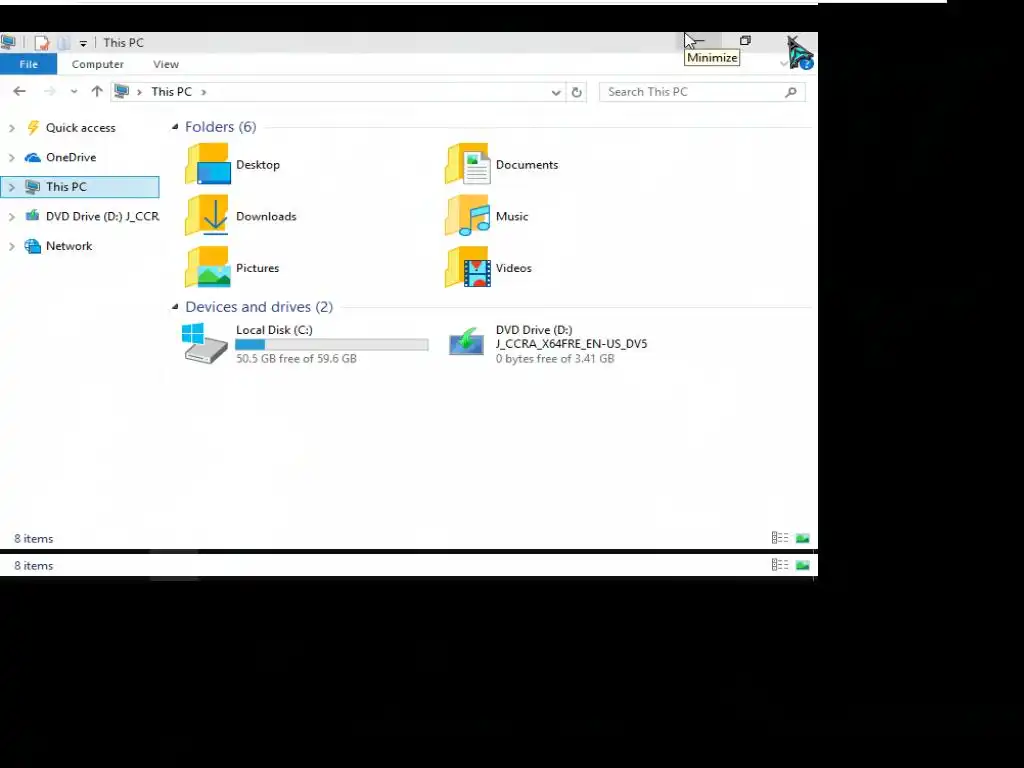Screen dimensions: 1024x768
Task: Click the search magnifier icon
Action: (791, 92)
